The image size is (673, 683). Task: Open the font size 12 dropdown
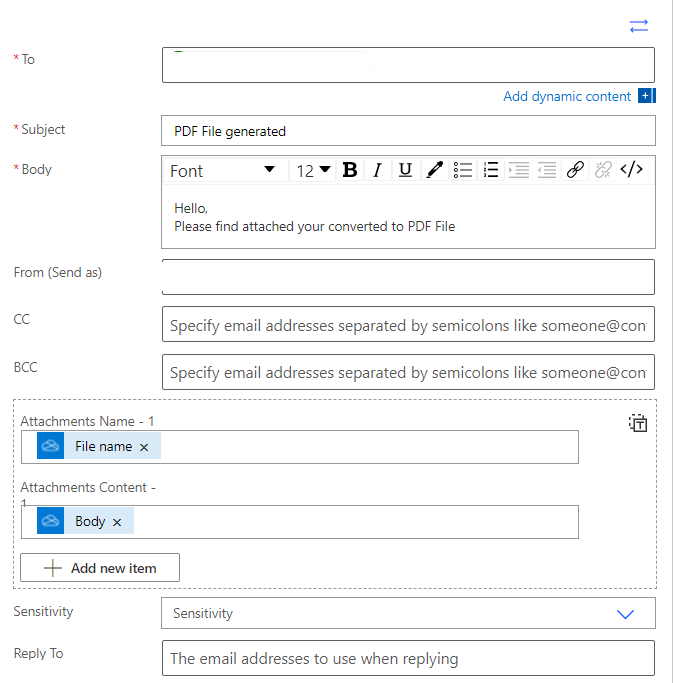tap(313, 170)
